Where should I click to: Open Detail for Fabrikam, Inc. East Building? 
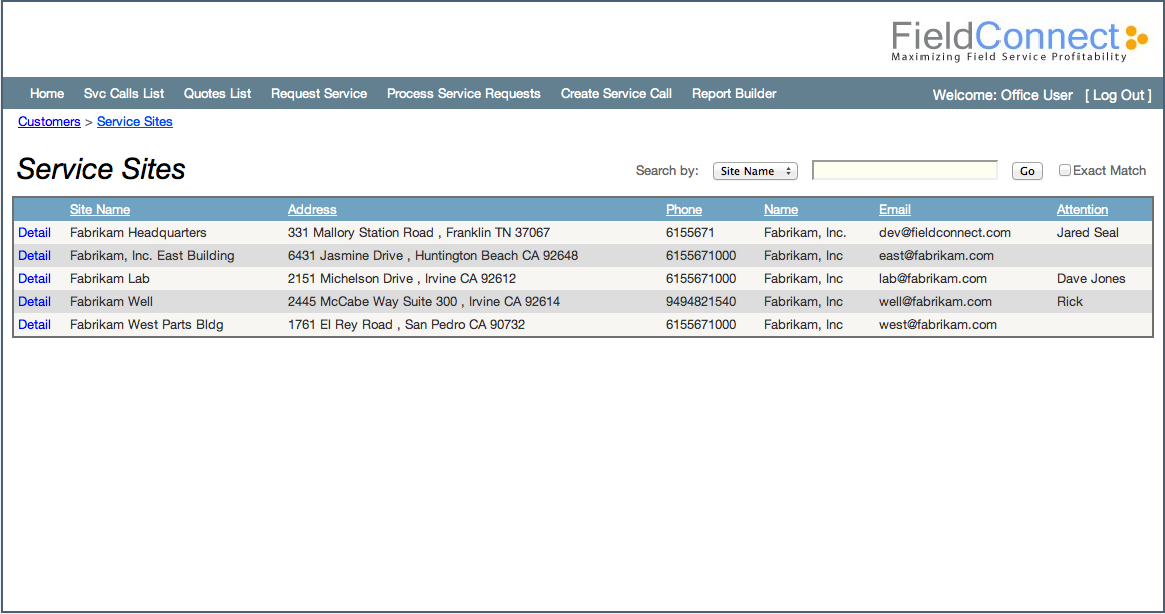click(x=34, y=256)
